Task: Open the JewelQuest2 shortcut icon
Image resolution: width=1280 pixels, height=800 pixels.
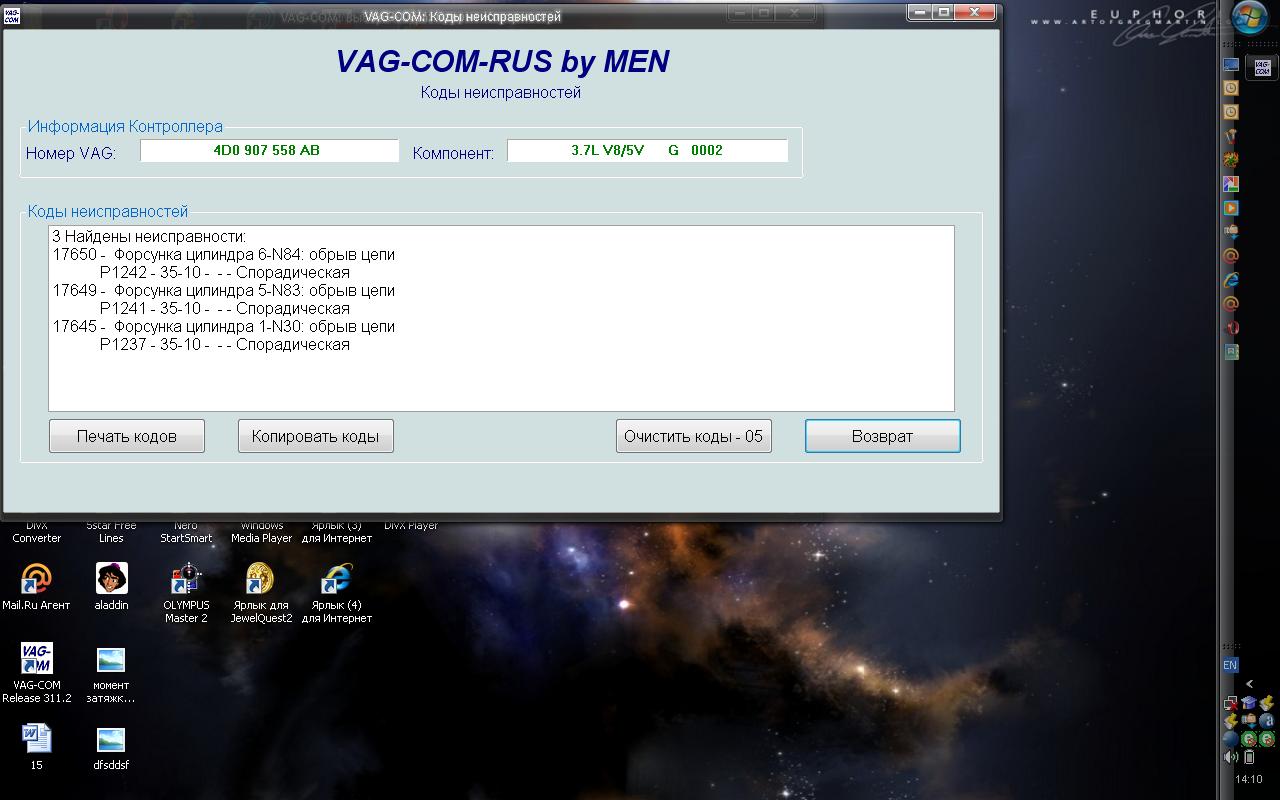Action: tap(260, 580)
